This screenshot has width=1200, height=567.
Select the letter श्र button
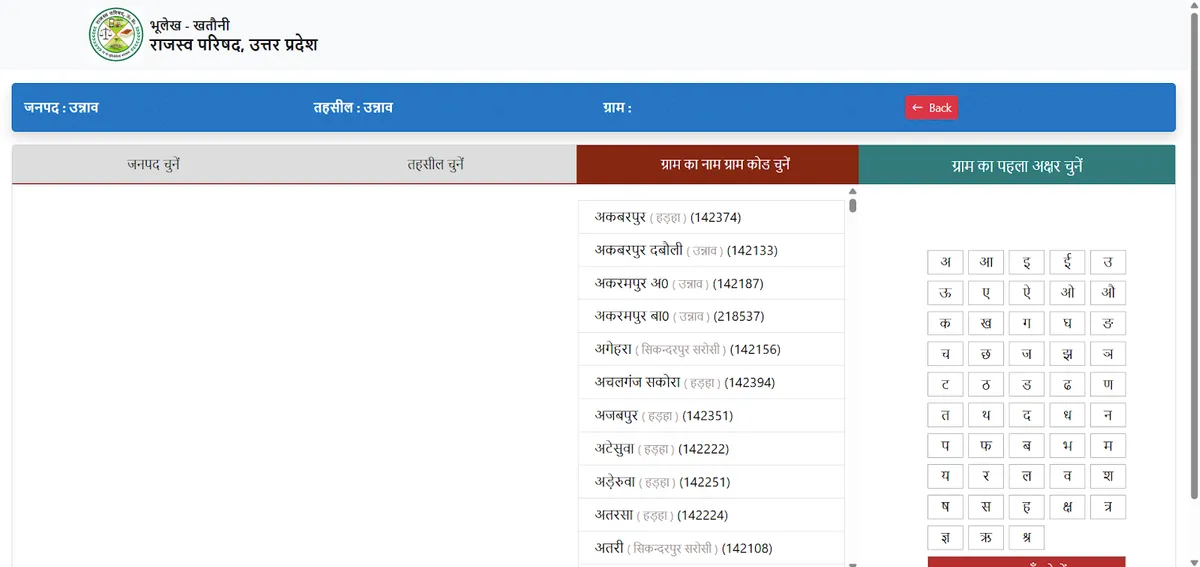point(1027,537)
